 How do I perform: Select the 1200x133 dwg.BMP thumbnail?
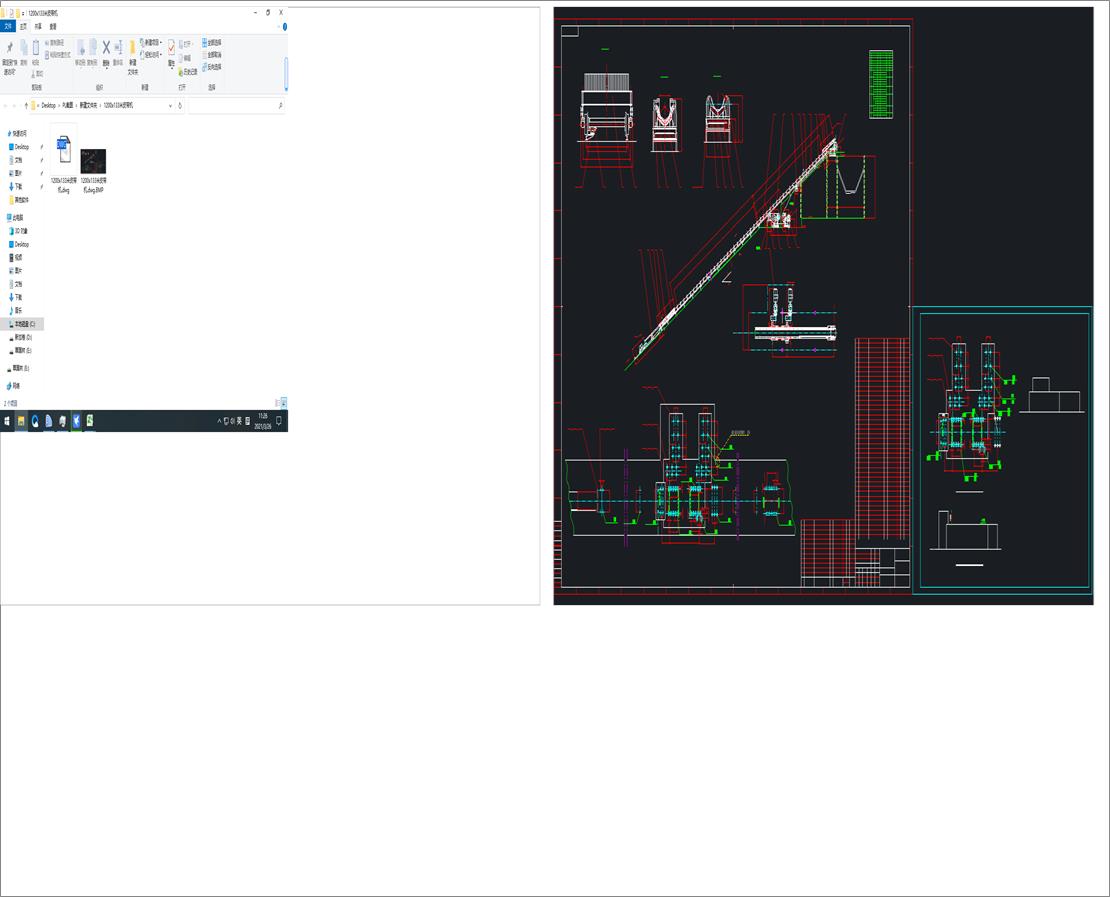tap(91, 163)
